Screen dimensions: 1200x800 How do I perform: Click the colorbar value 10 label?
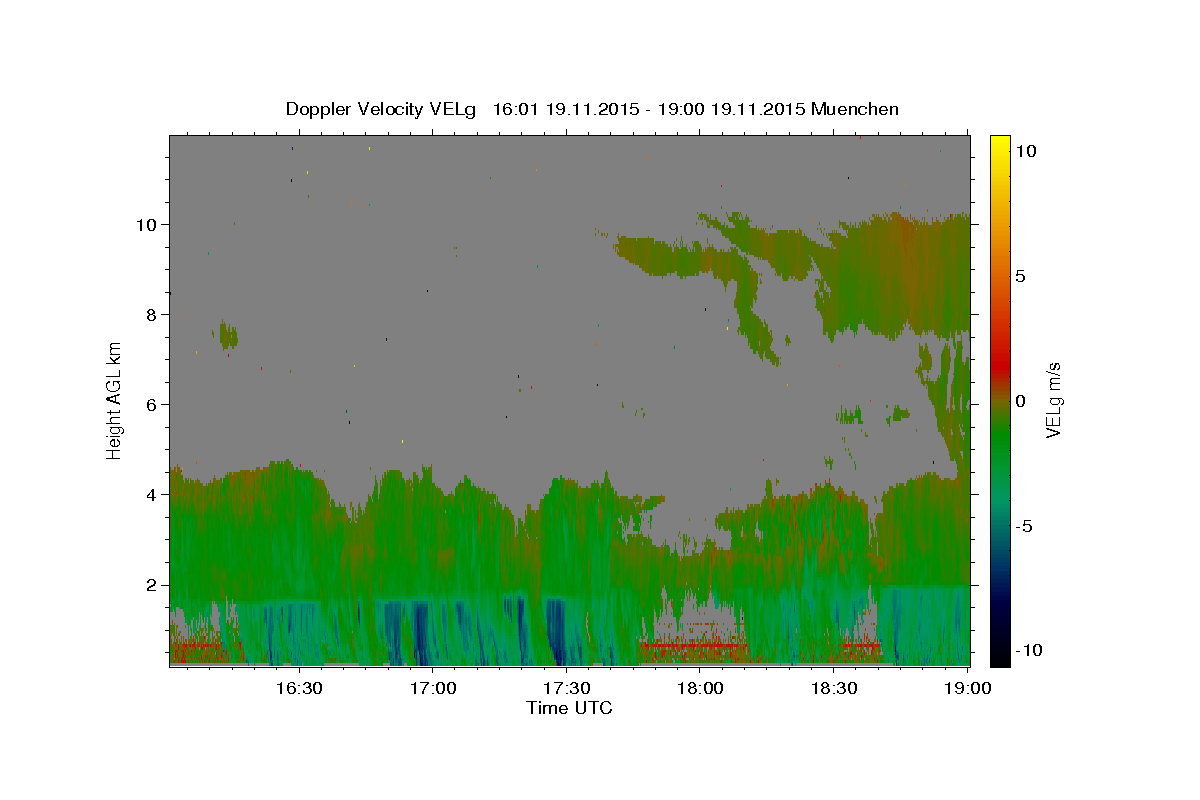(x=1025, y=151)
